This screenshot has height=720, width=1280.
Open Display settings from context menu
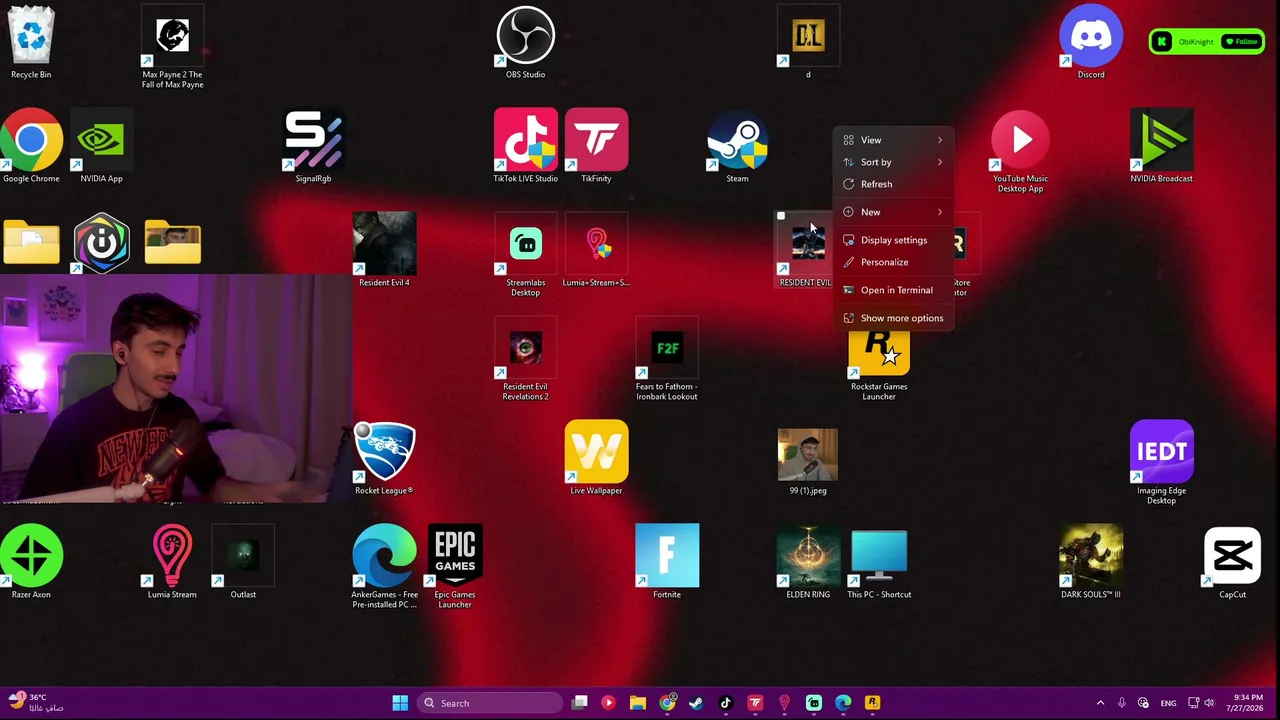(x=894, y=240)
